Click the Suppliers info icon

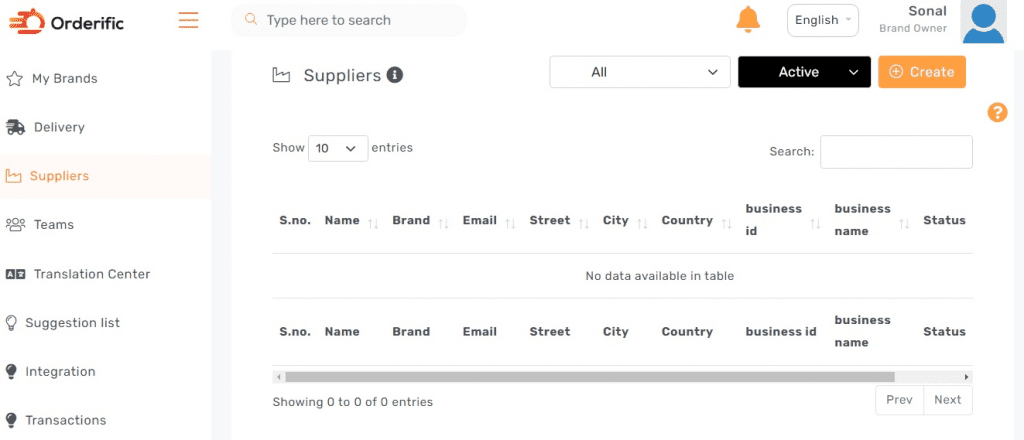point(395,75)
